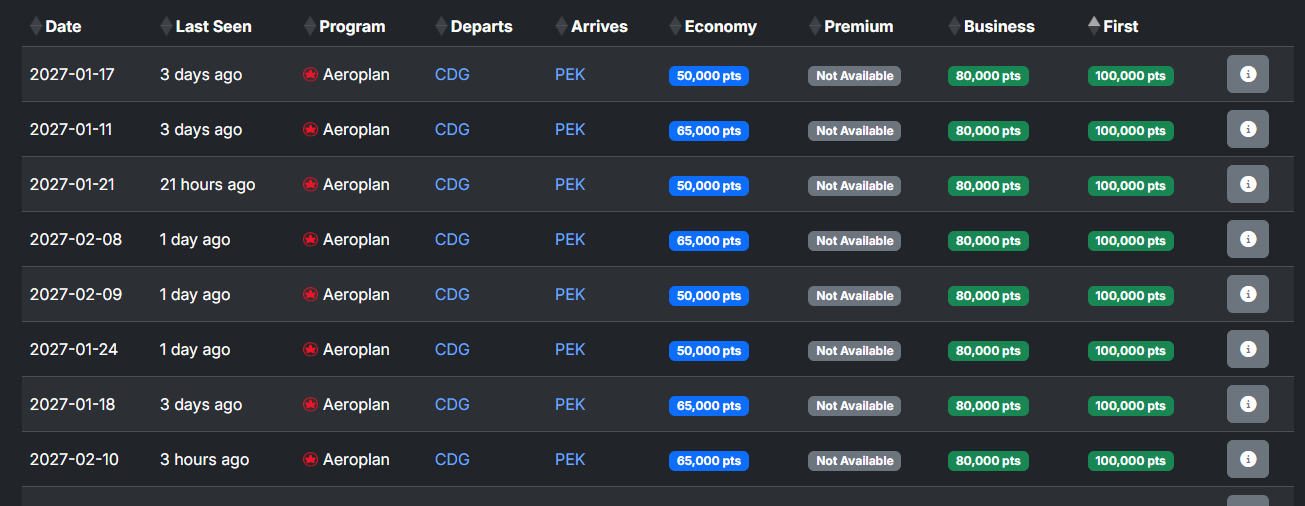
Task: Click CDG link in 2027-01-17 row
Action: pos(452,75)
